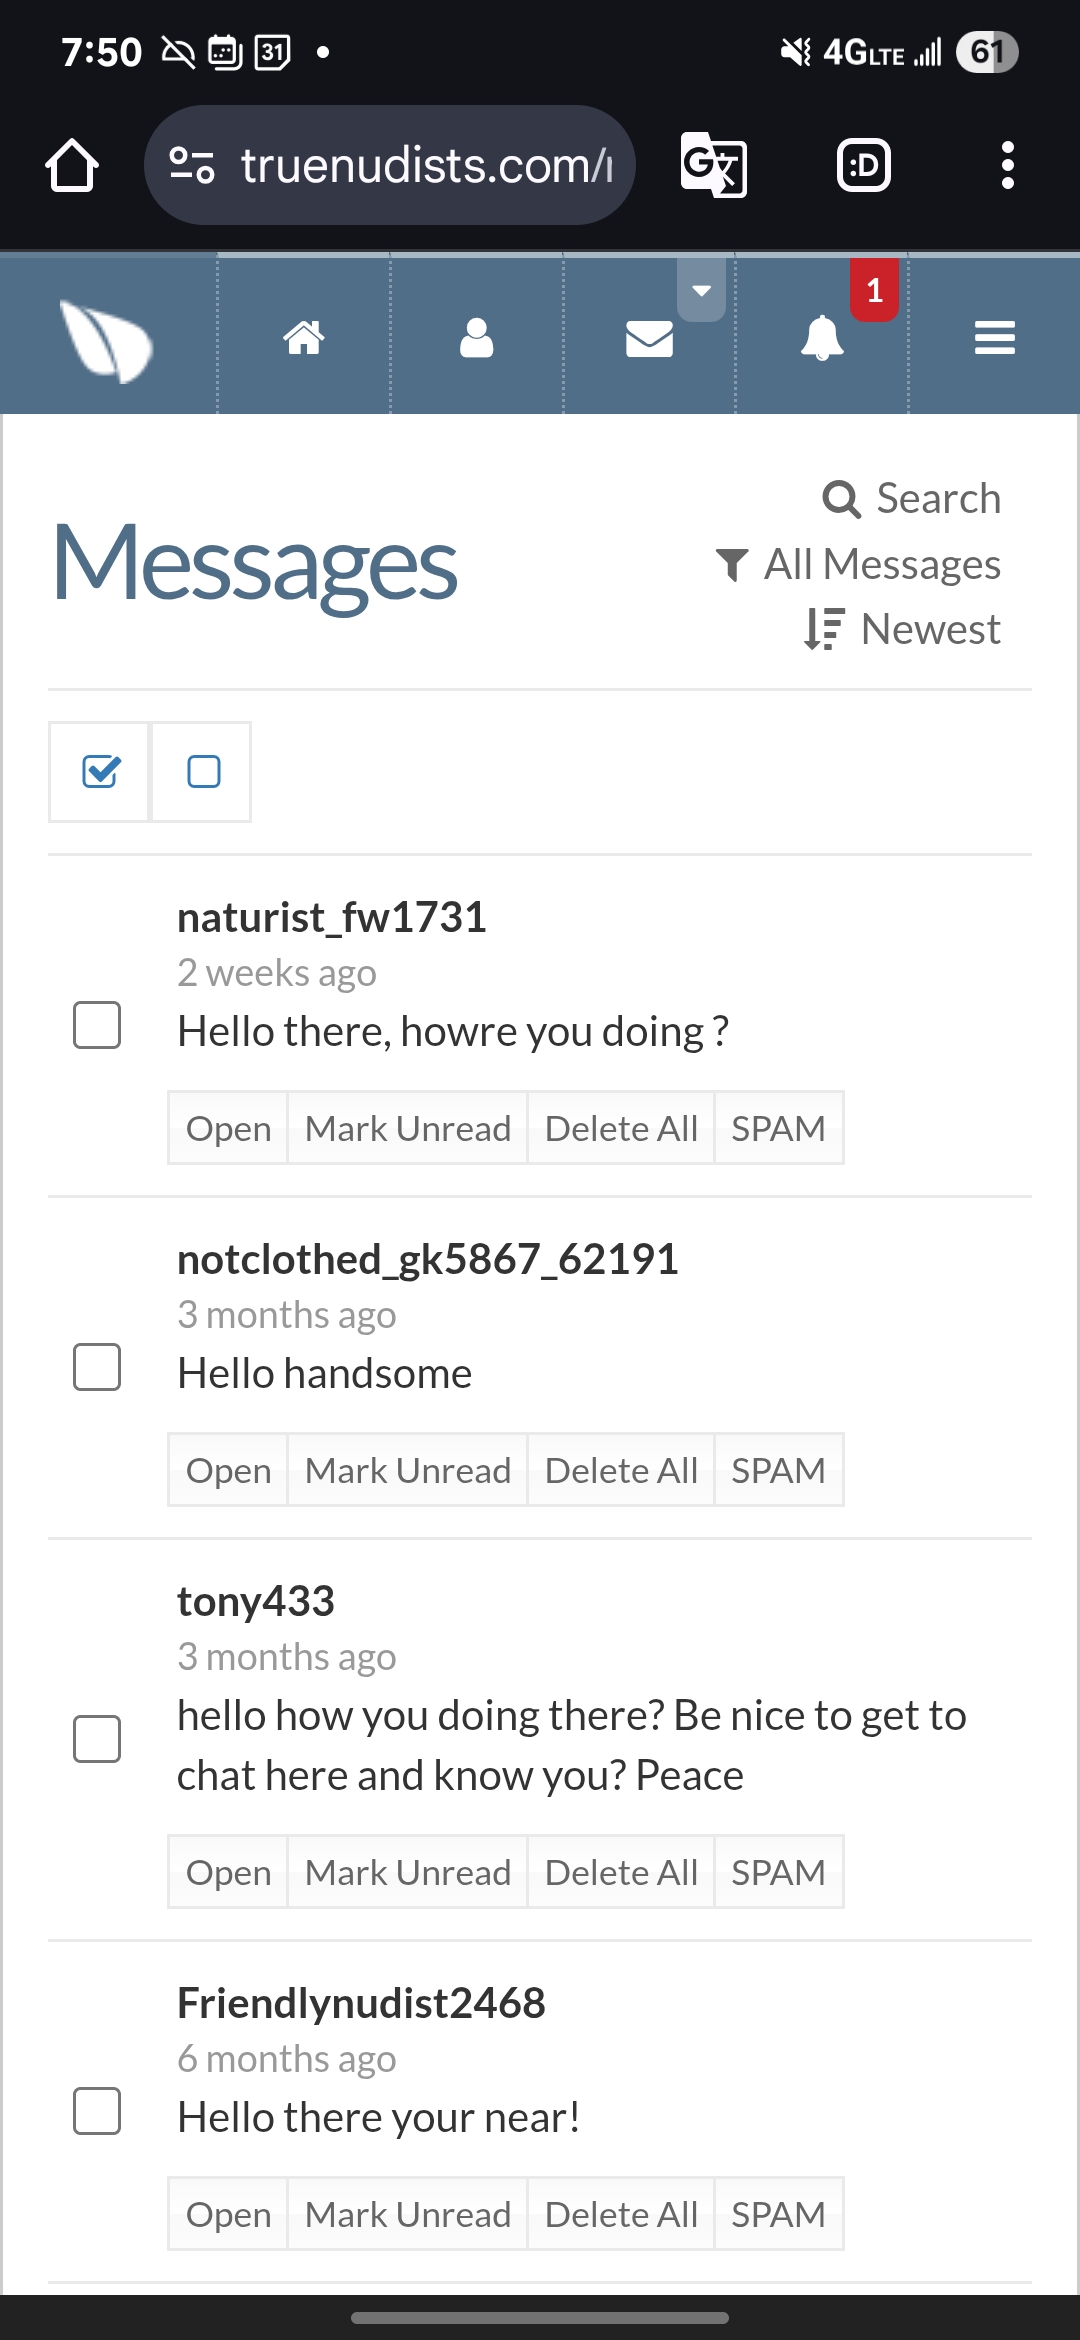
Task: Mark naturist_fw1731 as SPAM
Action: coord(779,1128)
